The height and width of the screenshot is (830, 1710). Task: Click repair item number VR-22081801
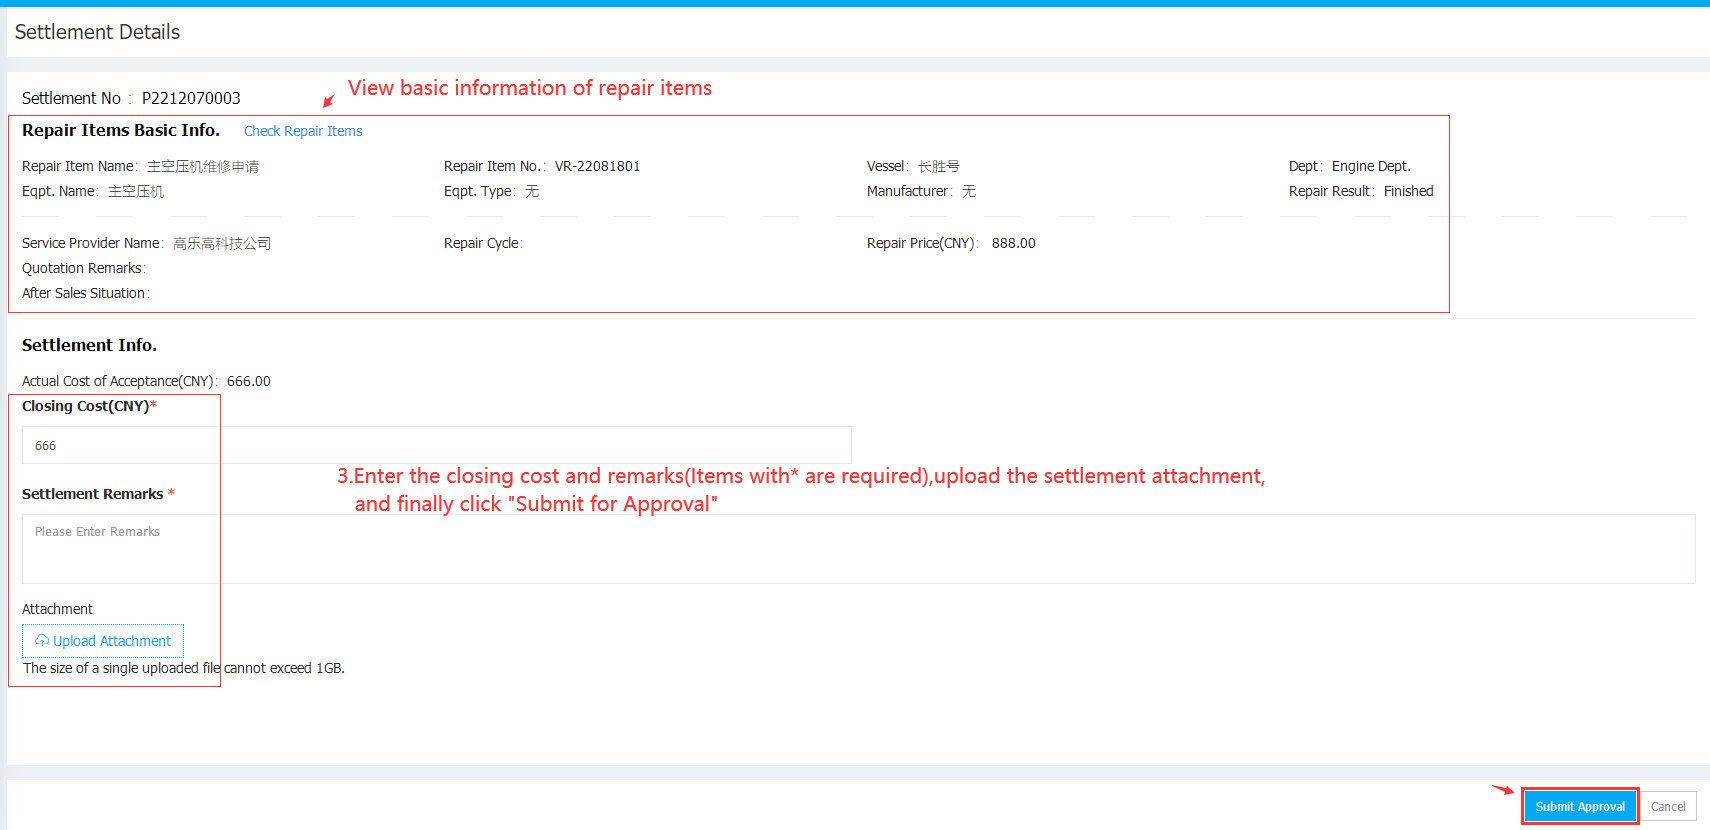click(597, 166)
